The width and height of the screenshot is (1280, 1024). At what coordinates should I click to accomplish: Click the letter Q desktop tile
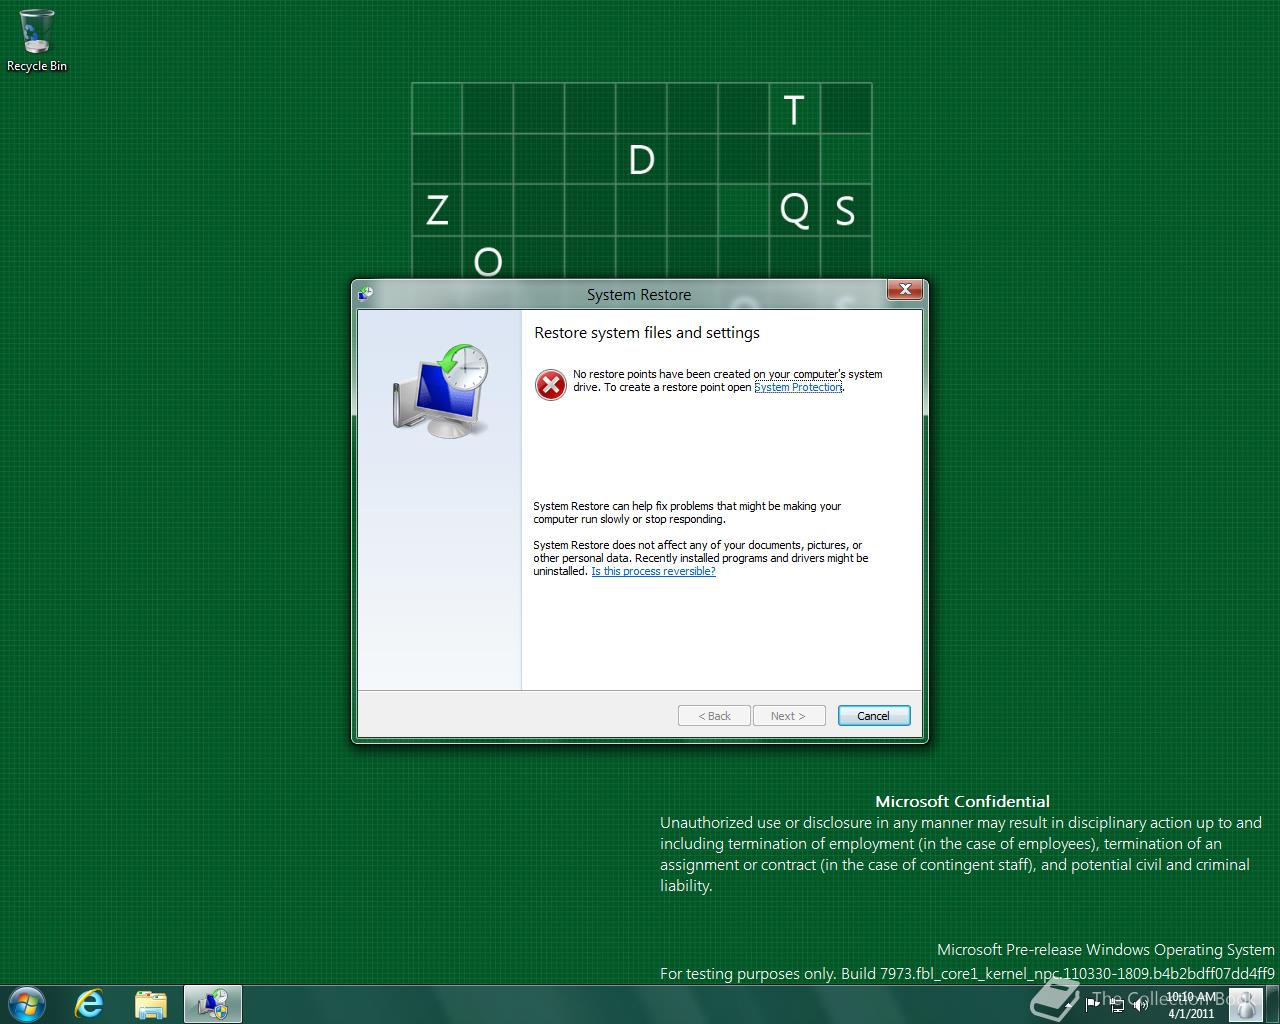[x=794, y=211]
